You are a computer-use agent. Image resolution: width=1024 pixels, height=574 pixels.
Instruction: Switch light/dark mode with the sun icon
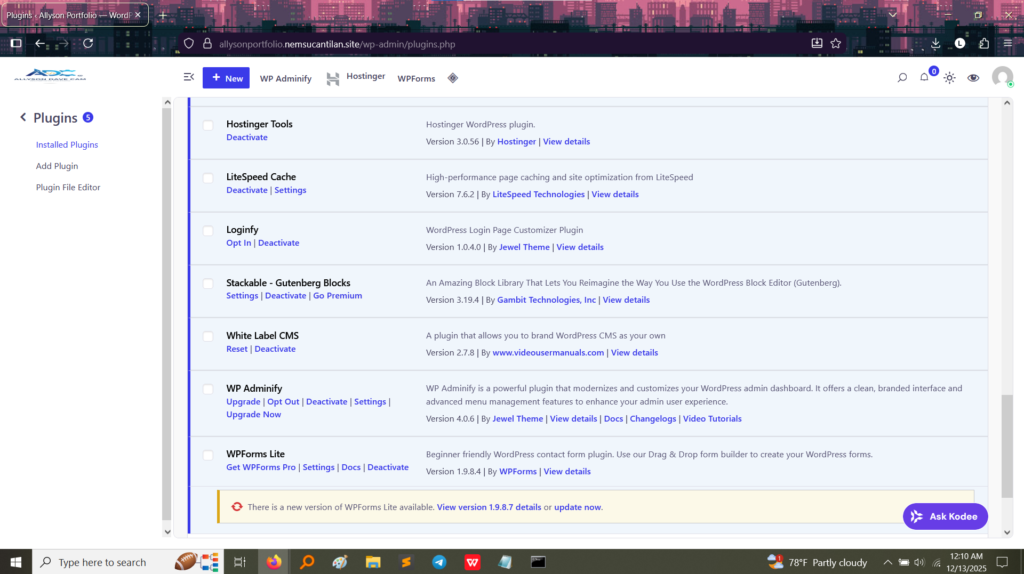(949, 78)
